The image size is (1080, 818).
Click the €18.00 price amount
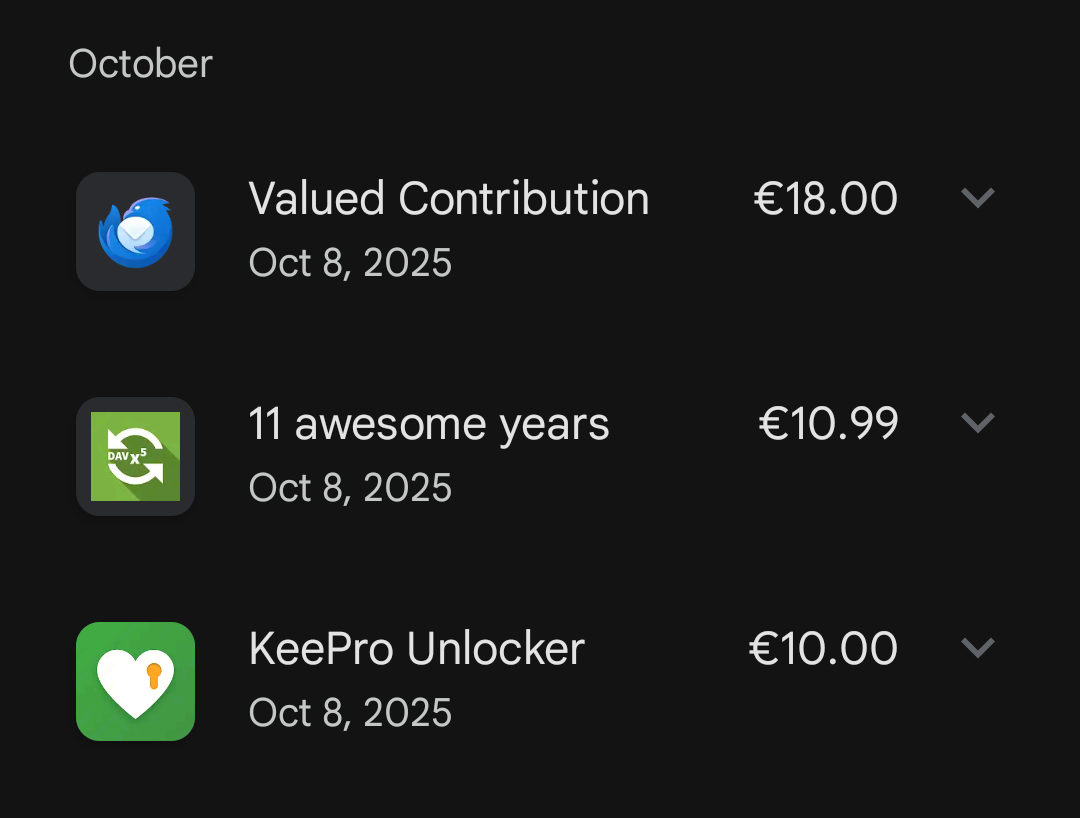coord(825,199)
